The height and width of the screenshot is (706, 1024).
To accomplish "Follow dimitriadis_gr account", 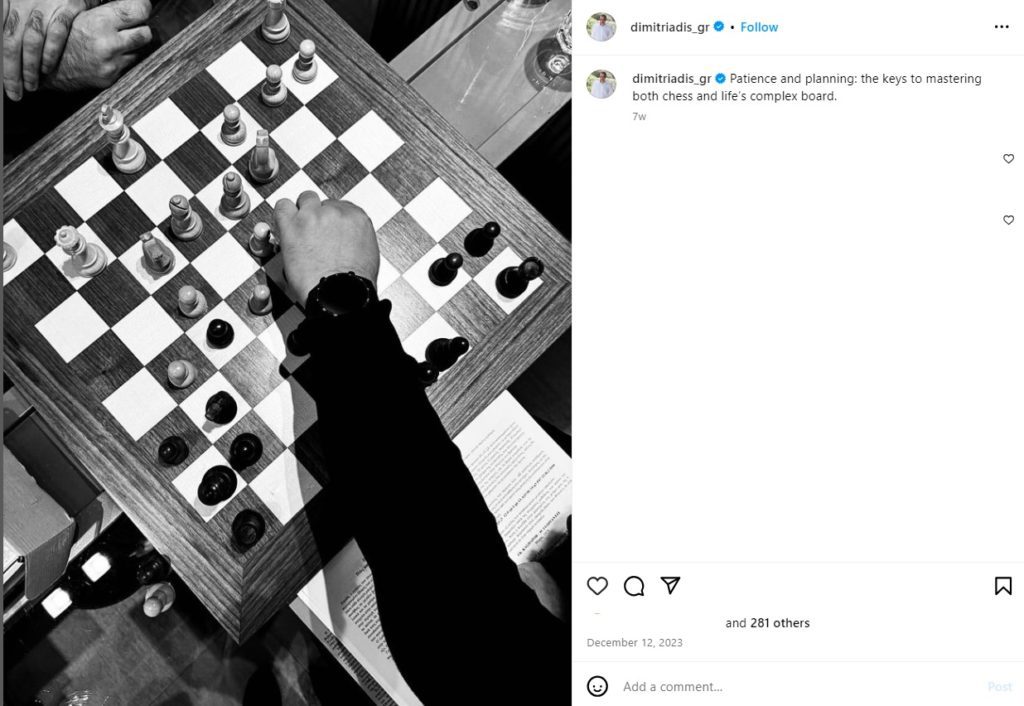I will coord(759,27).
